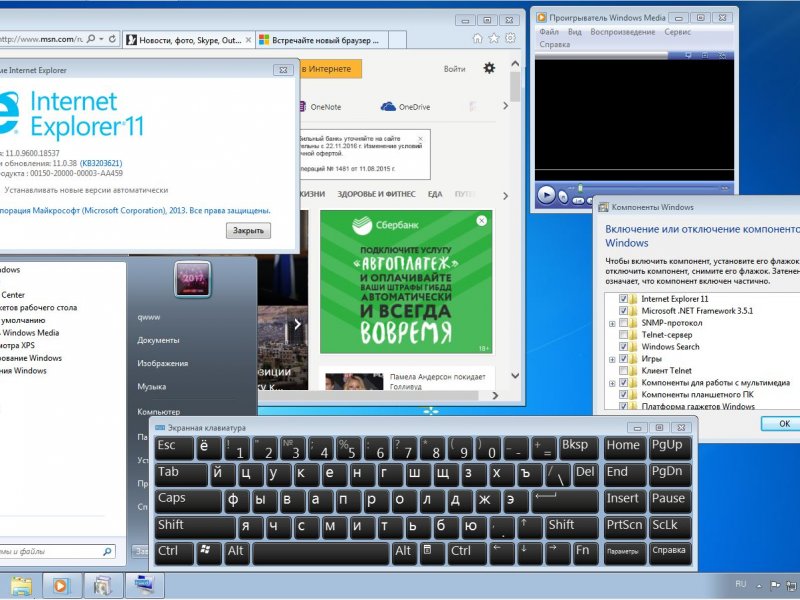Open ЗДОРОВЬЕ И ФИТНЕС category
Screen dimensions: 800x600
(377, 194)
